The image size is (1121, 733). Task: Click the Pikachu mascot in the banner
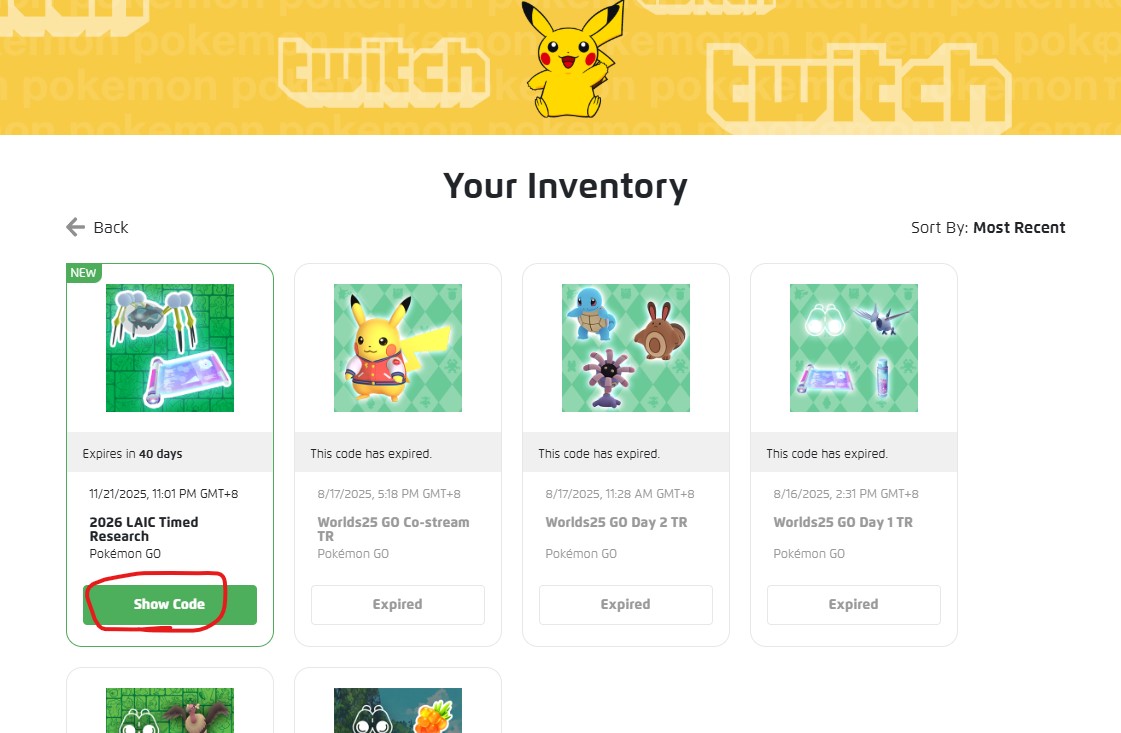coord(571,59)
